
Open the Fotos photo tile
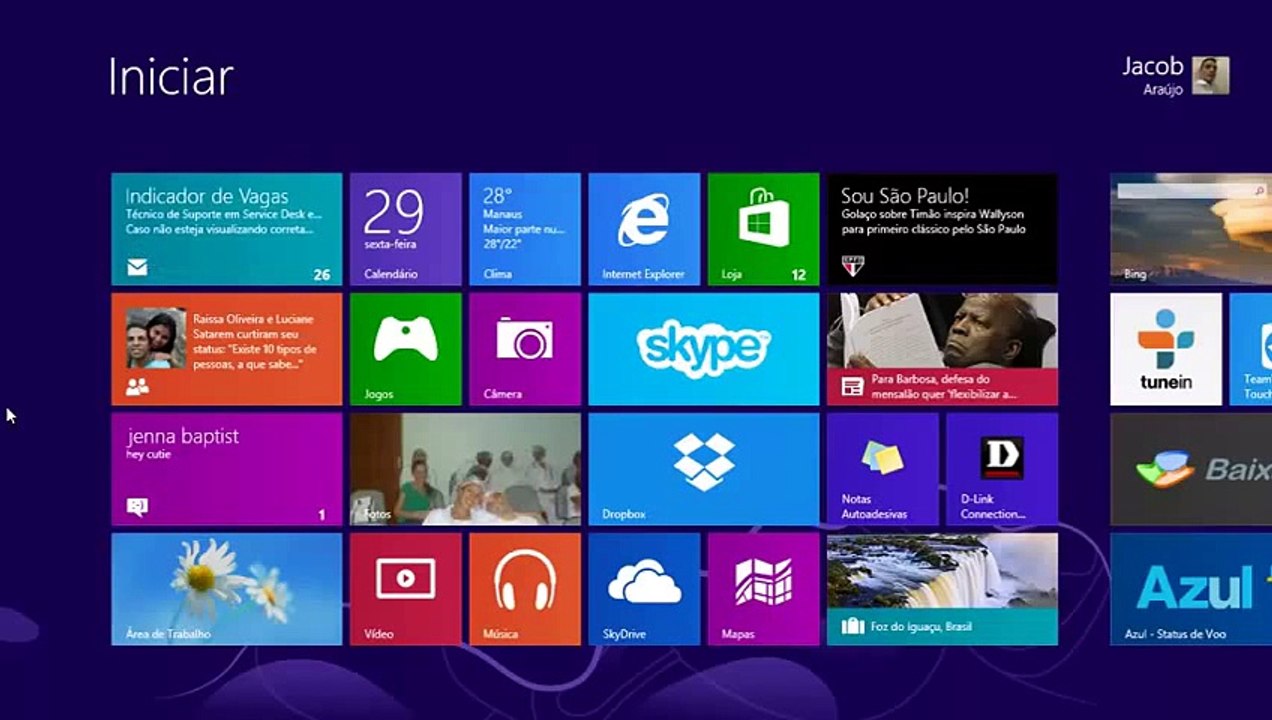(465, 469)
